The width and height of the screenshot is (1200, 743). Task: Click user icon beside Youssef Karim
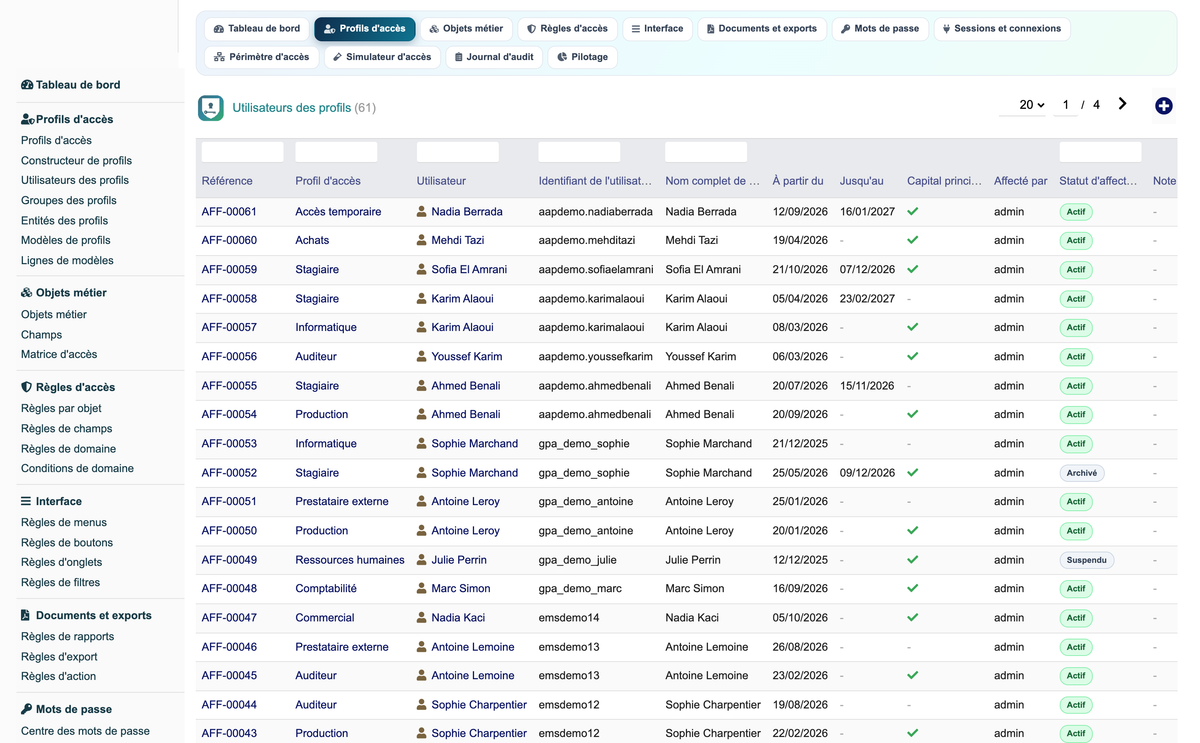tap(422, 357)
